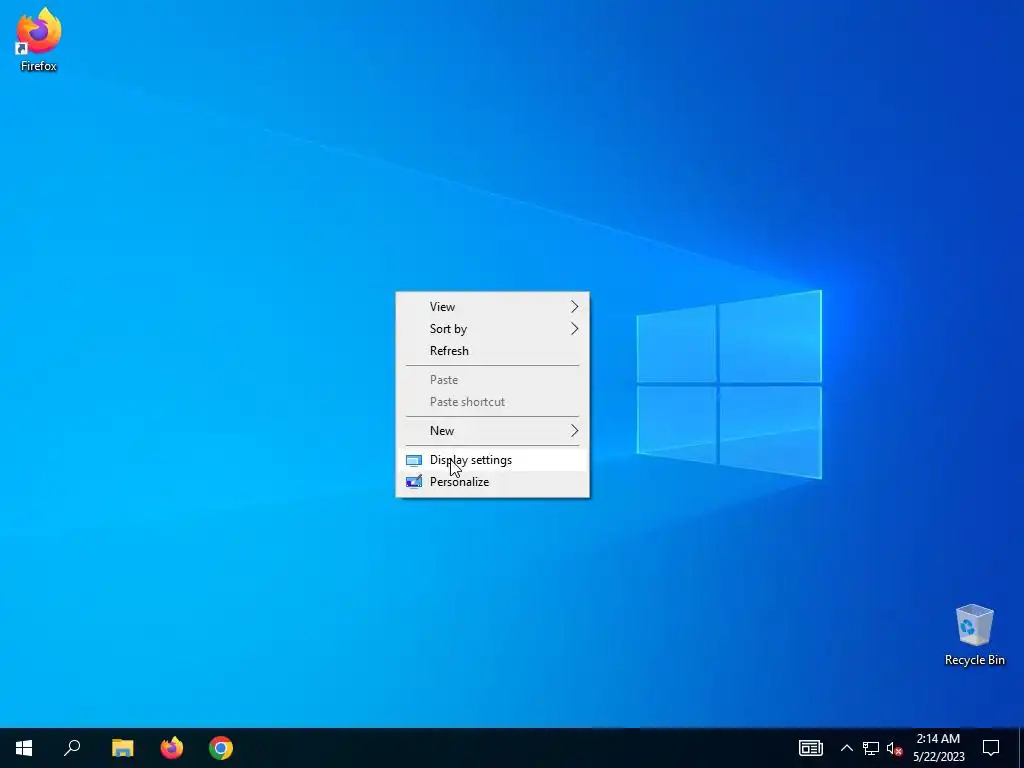Open the New submenu
The image size is (1024, 768).
[492, 430]
